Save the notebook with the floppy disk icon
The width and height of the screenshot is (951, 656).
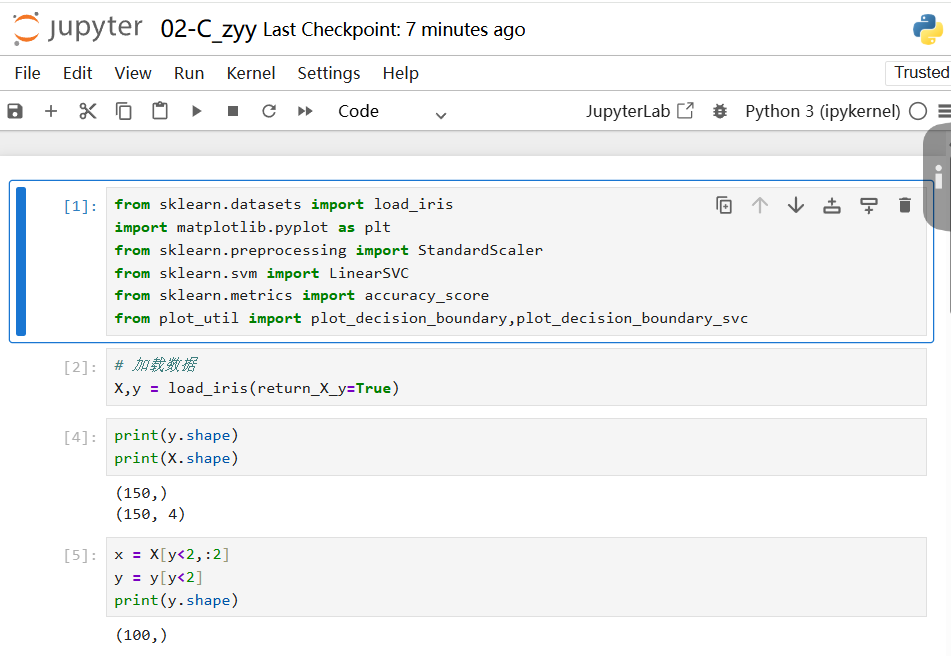[15, 111]
